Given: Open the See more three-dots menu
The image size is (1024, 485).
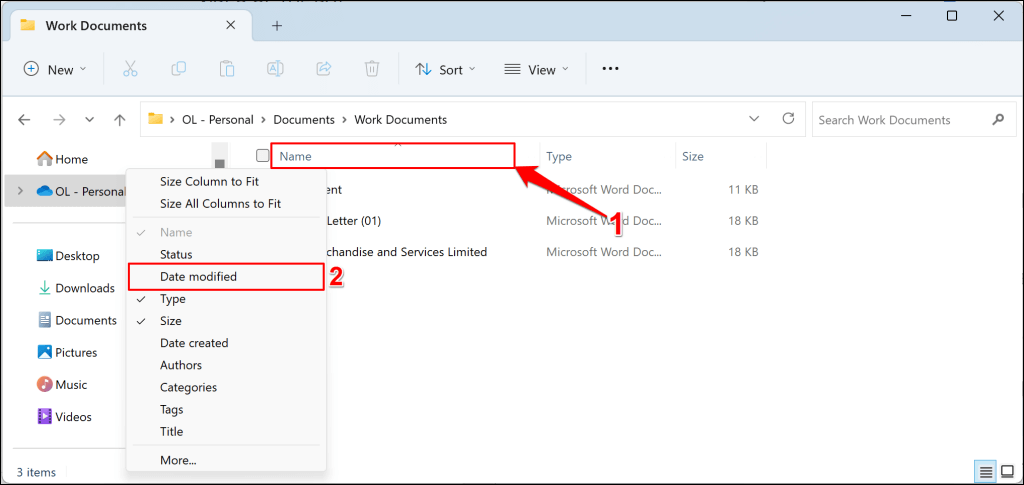Looking at the screenshot, I should (610, 69).
